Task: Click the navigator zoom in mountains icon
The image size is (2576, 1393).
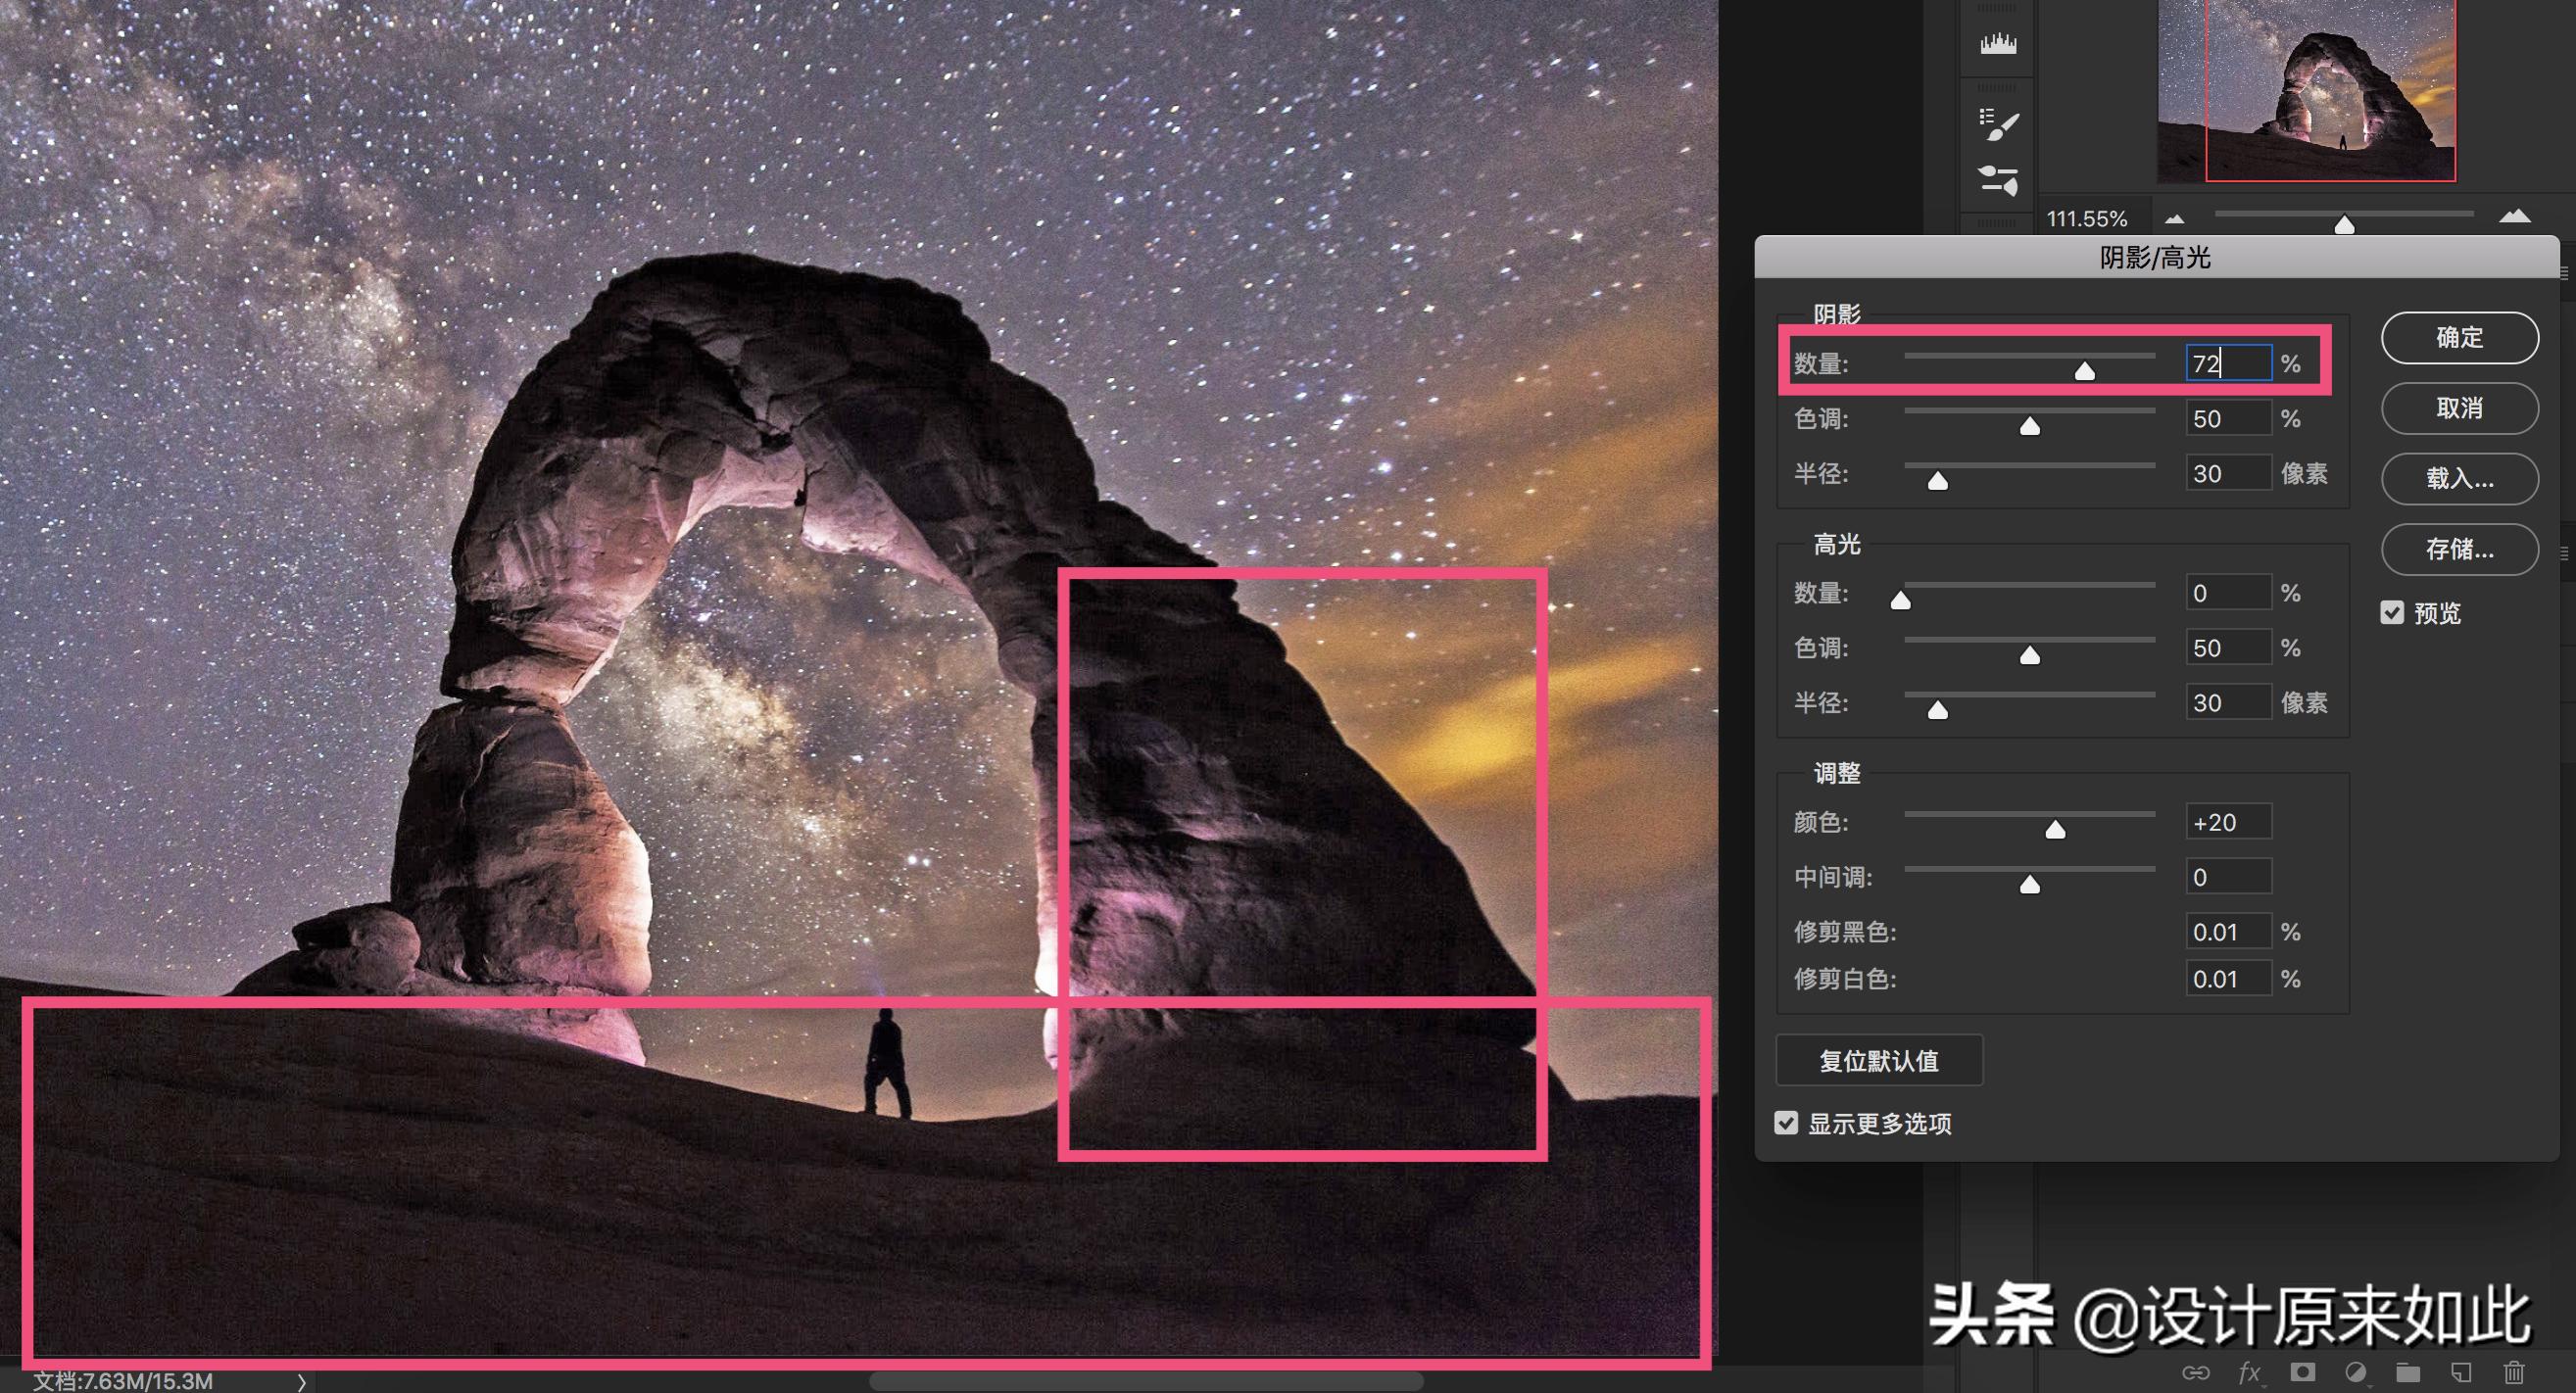Action: [x=2514, y=217]
